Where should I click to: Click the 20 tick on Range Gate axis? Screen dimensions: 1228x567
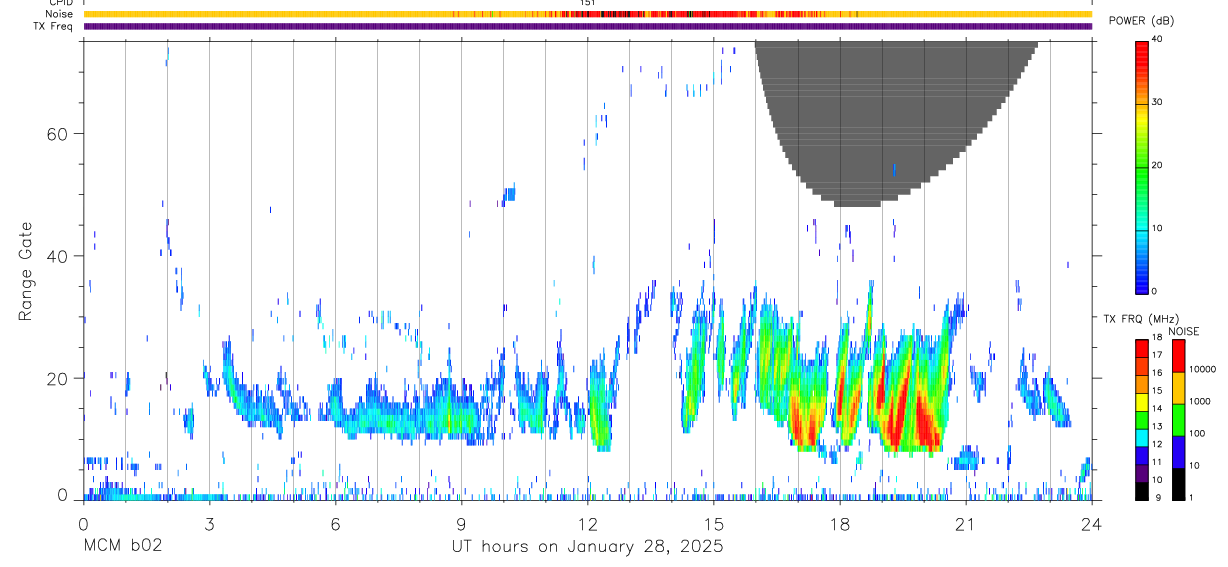tap(58, 378)
